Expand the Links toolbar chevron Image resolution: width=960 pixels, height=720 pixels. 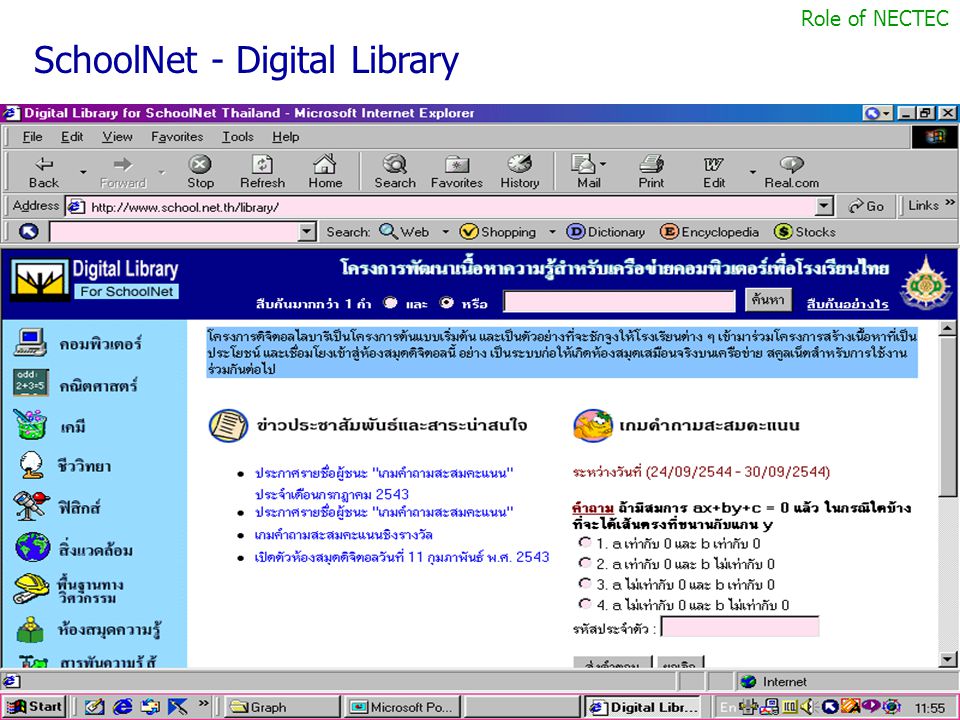coord(950,203)
